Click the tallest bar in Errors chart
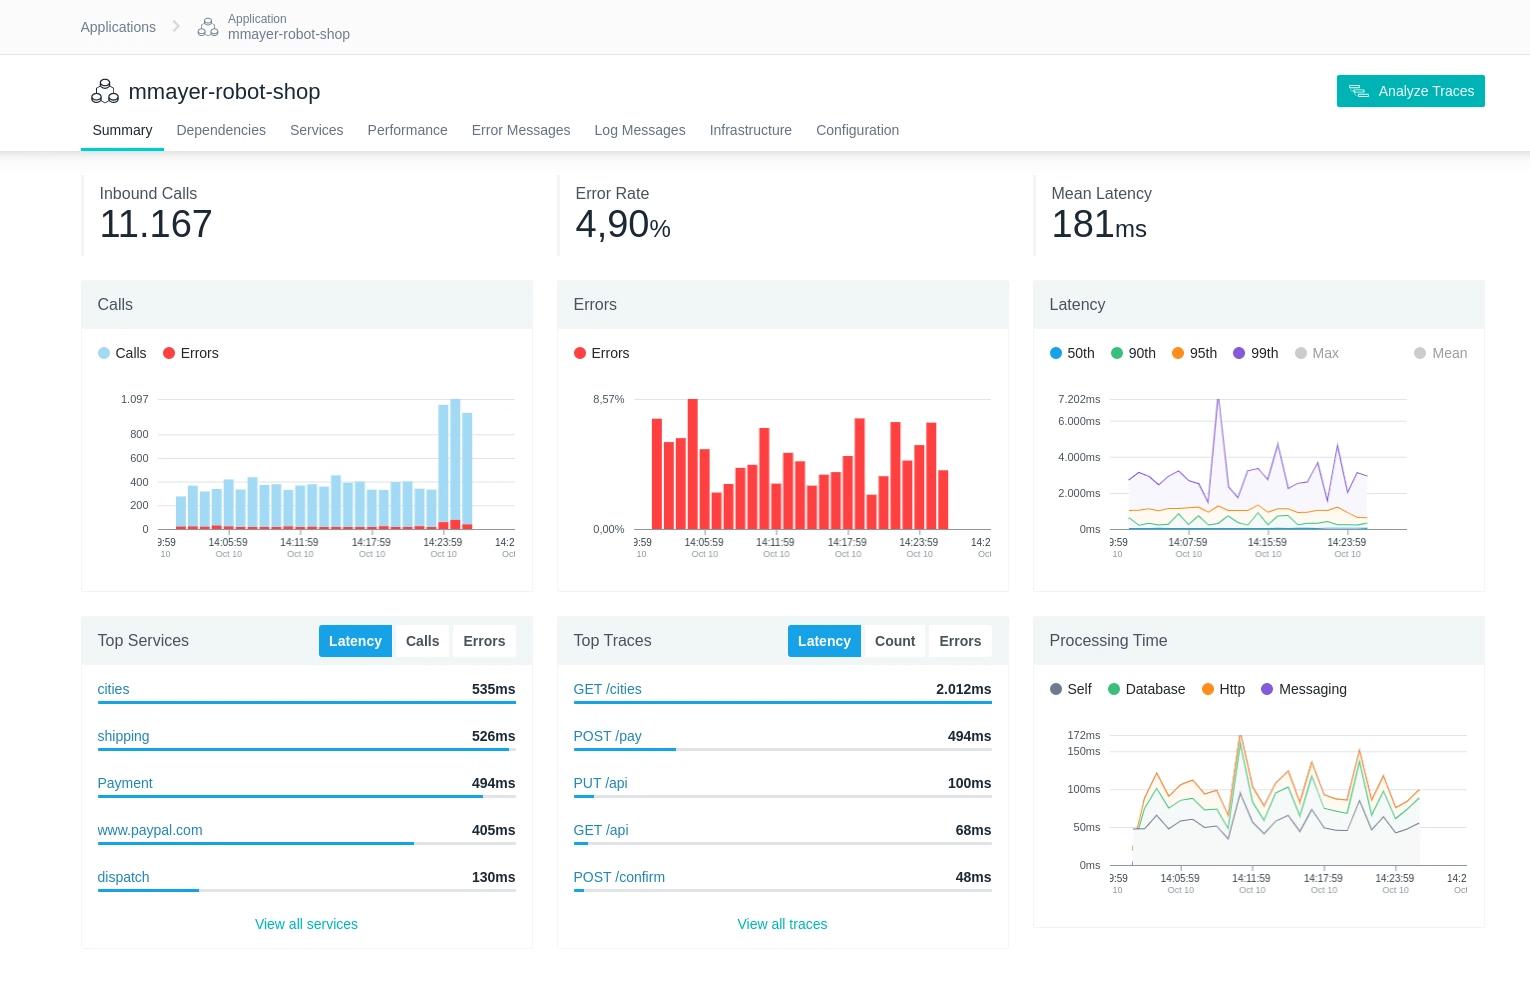 coord(692,464)
